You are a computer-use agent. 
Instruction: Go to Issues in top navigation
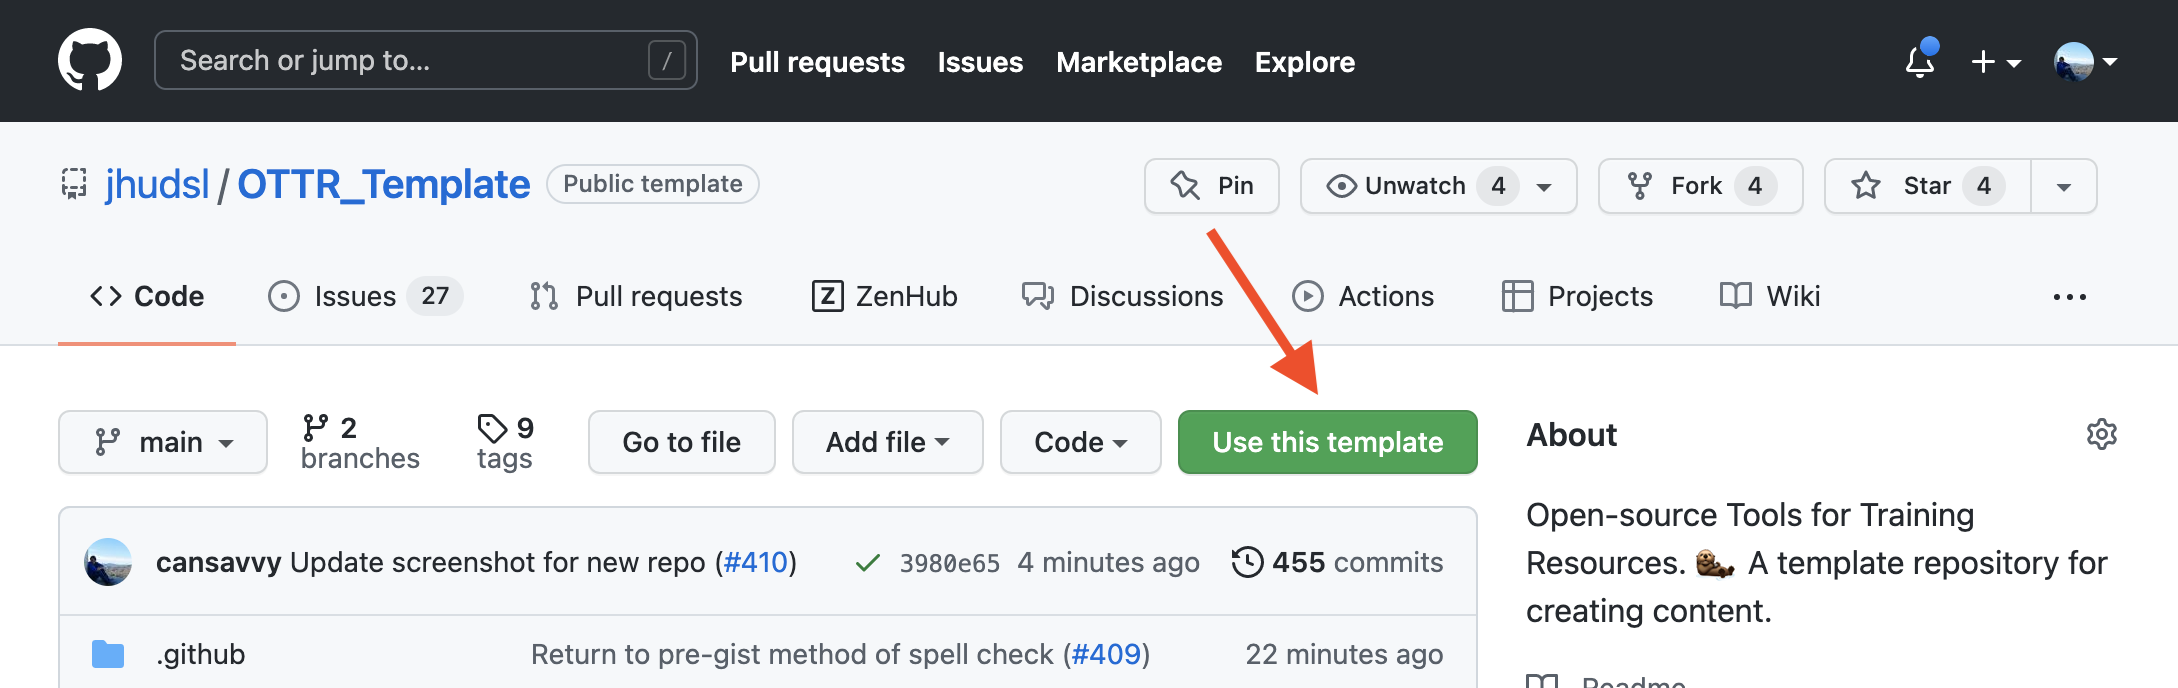[980, 62]
